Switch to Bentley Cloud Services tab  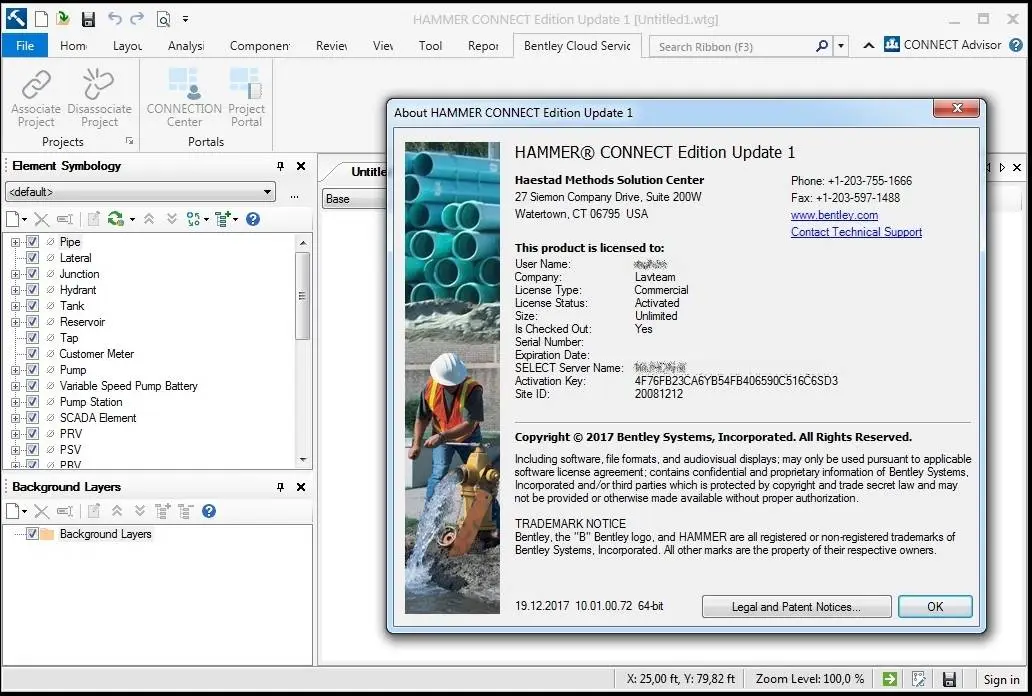point(577,46)
